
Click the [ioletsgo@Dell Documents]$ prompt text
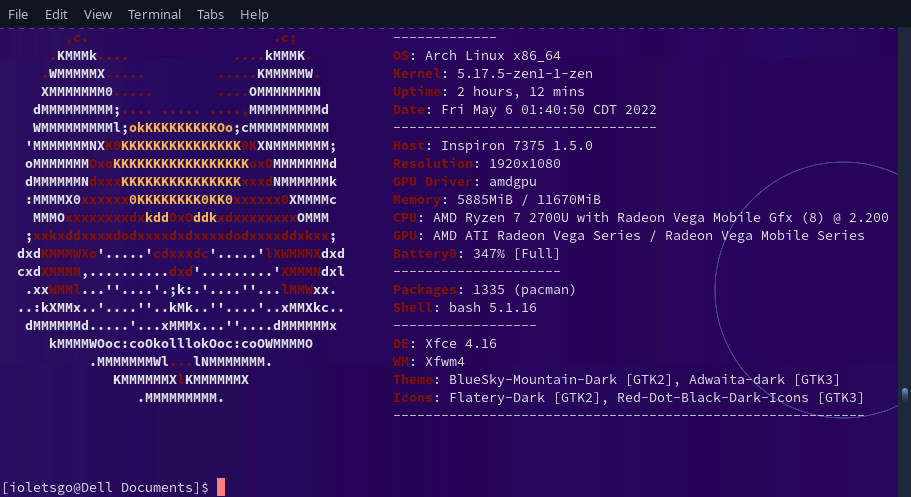(105, 487)
